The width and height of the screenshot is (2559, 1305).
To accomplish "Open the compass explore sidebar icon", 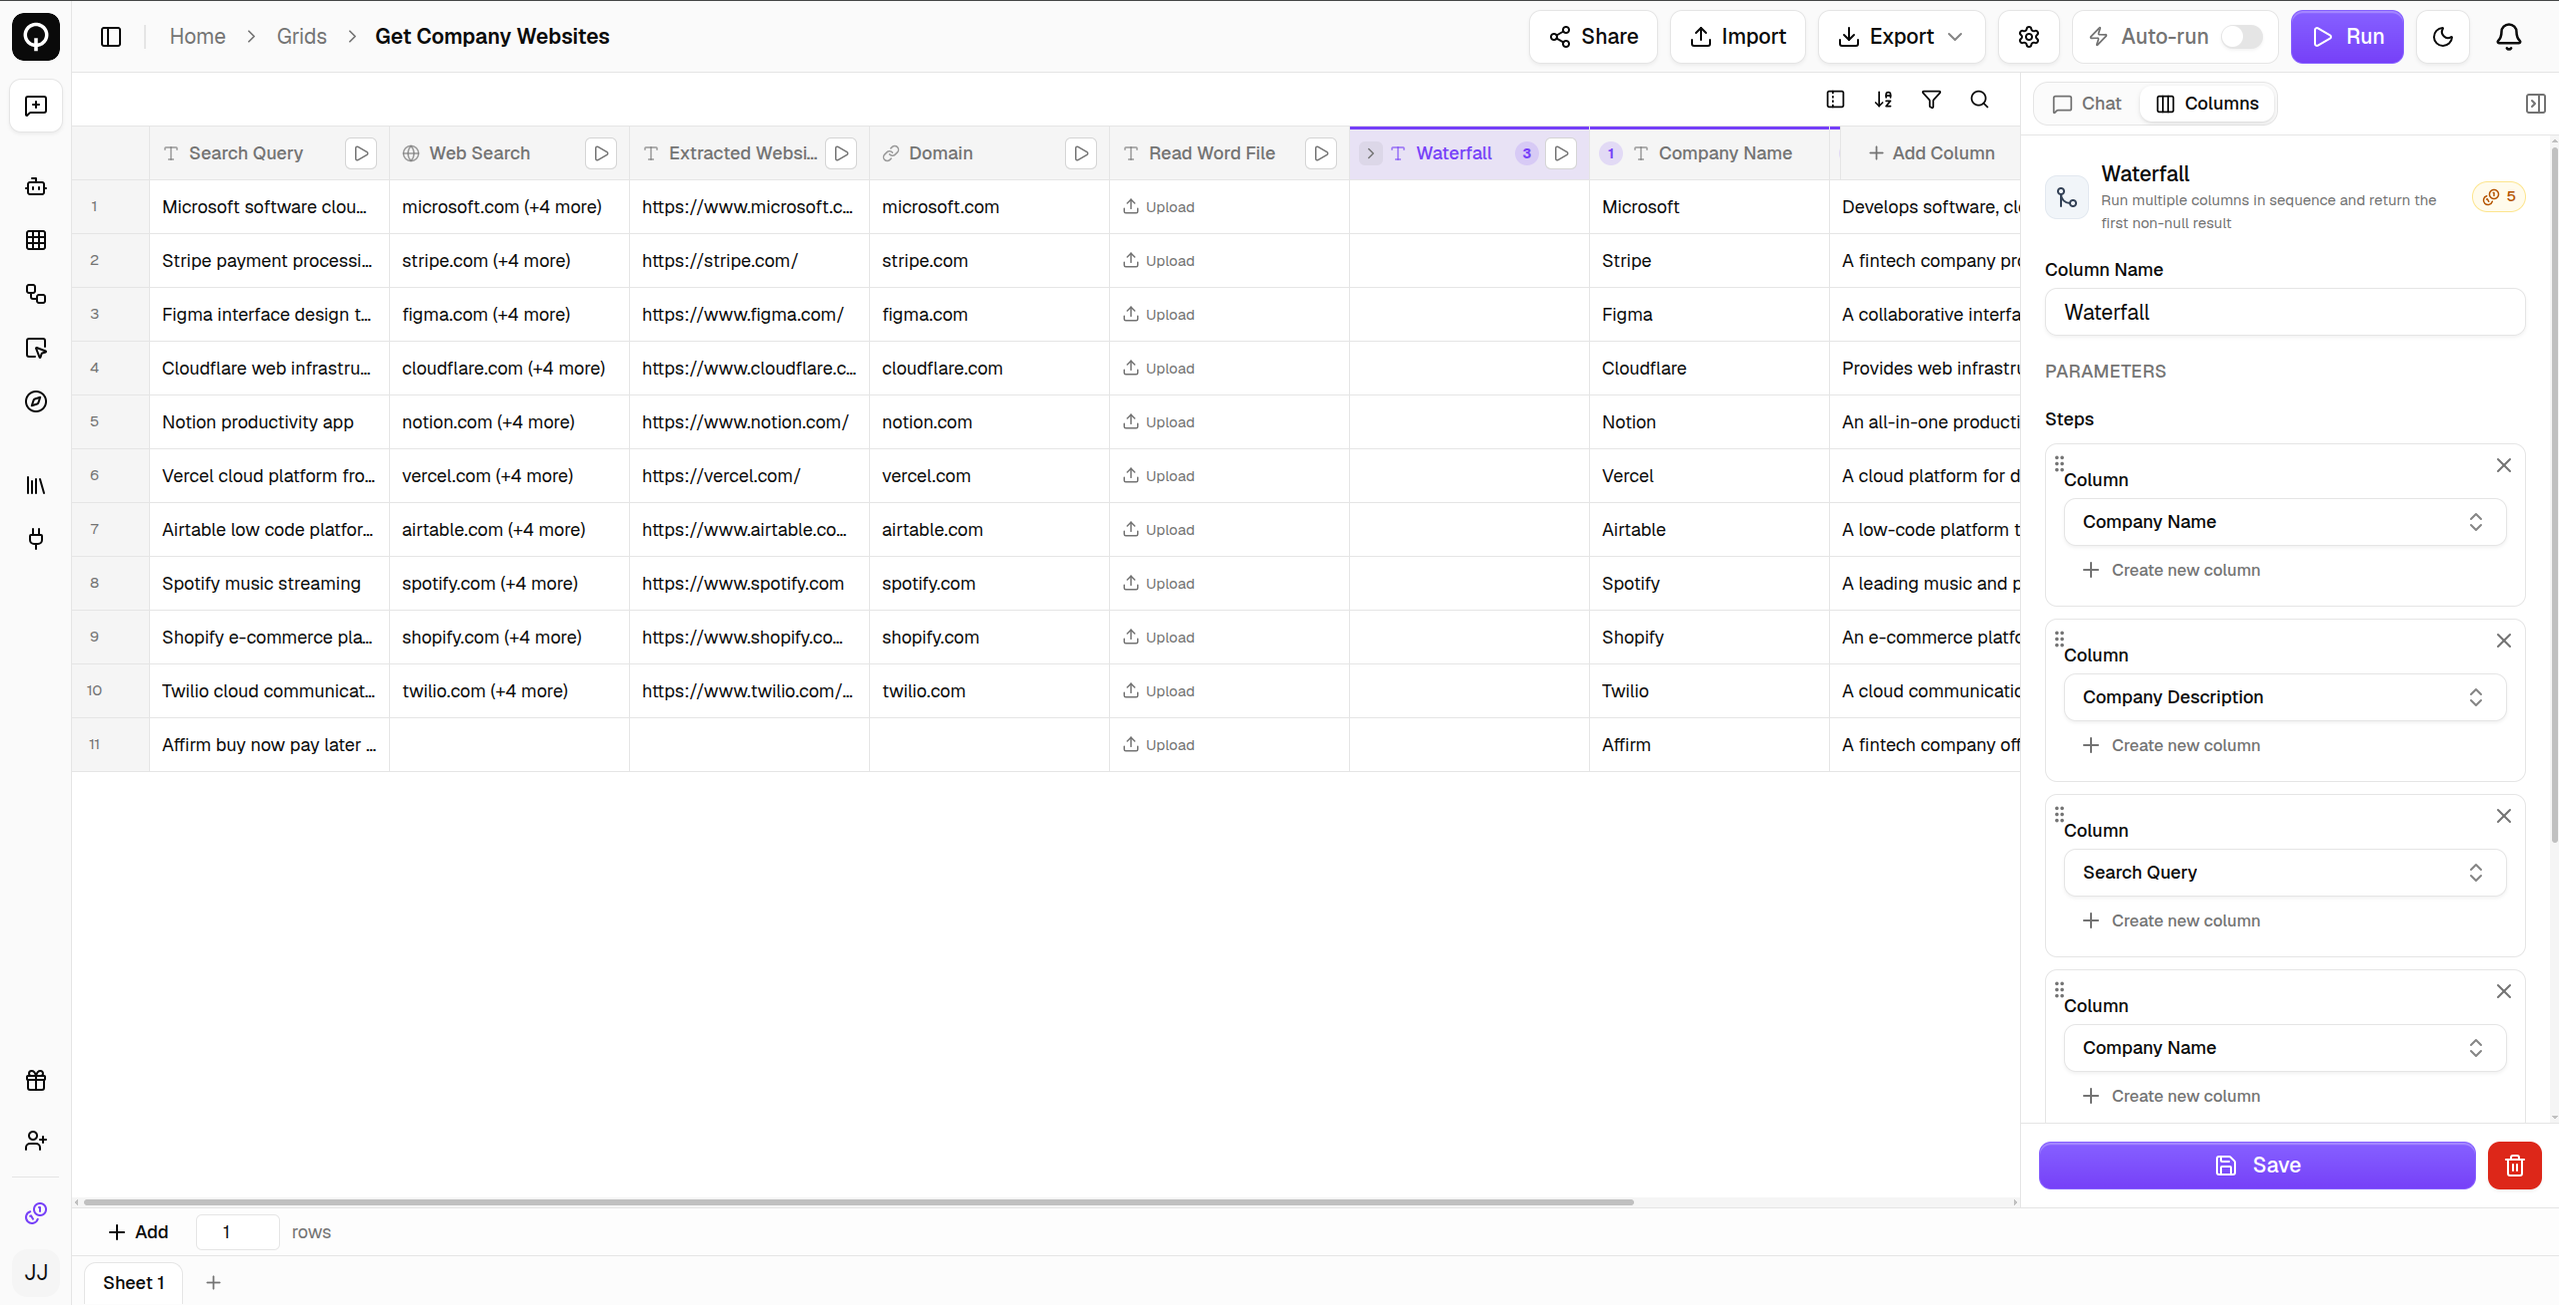I will pyautogui.click(x=36, y=402).
